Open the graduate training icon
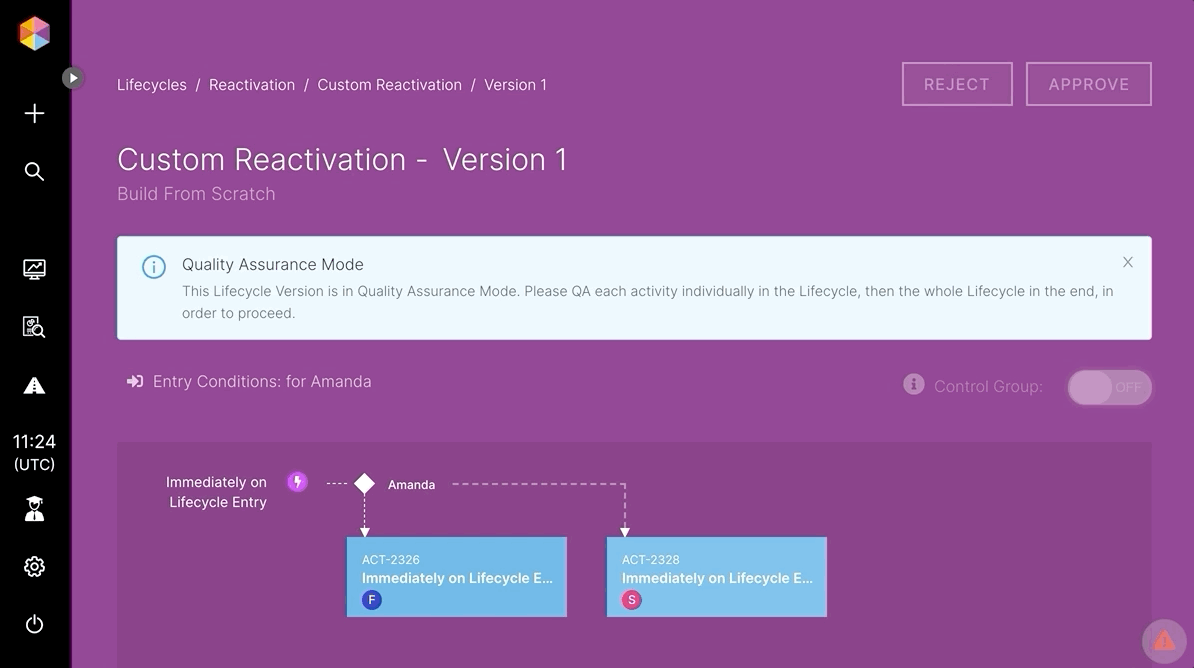This screenshot has height=668, width=1194. 34,509
